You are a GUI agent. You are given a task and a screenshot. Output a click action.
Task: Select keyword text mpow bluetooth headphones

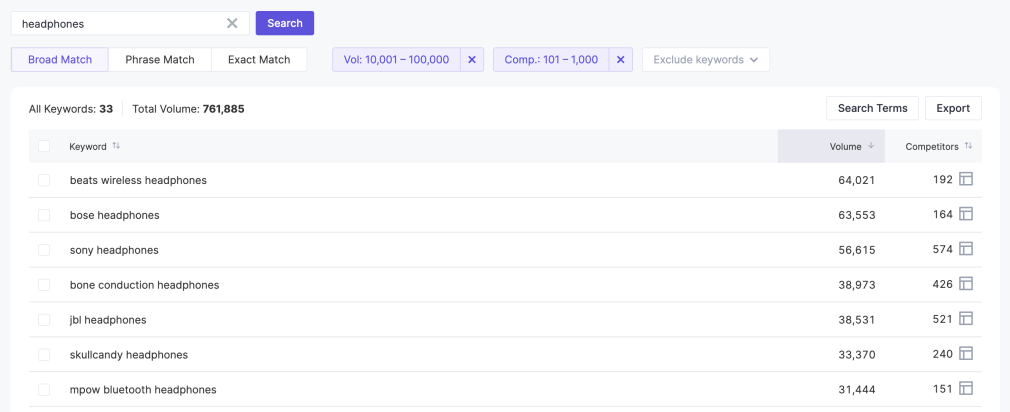tap(143, 389)
